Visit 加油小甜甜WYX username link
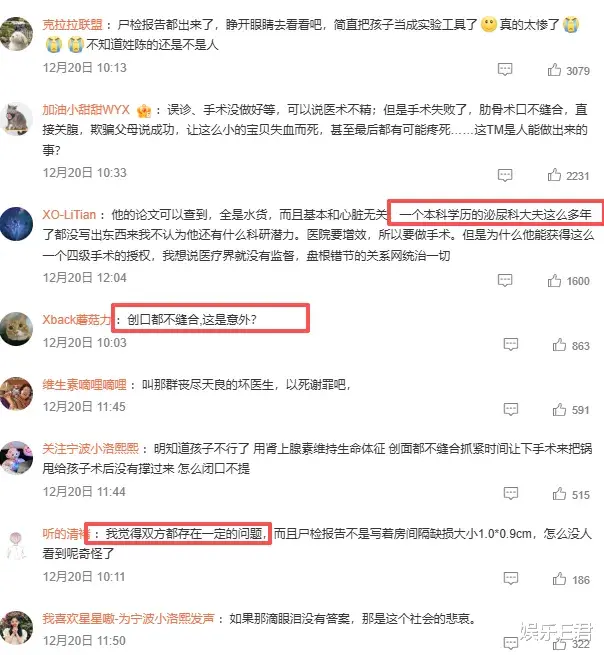Viewport: 604px width, 655px height. point(86,110)
